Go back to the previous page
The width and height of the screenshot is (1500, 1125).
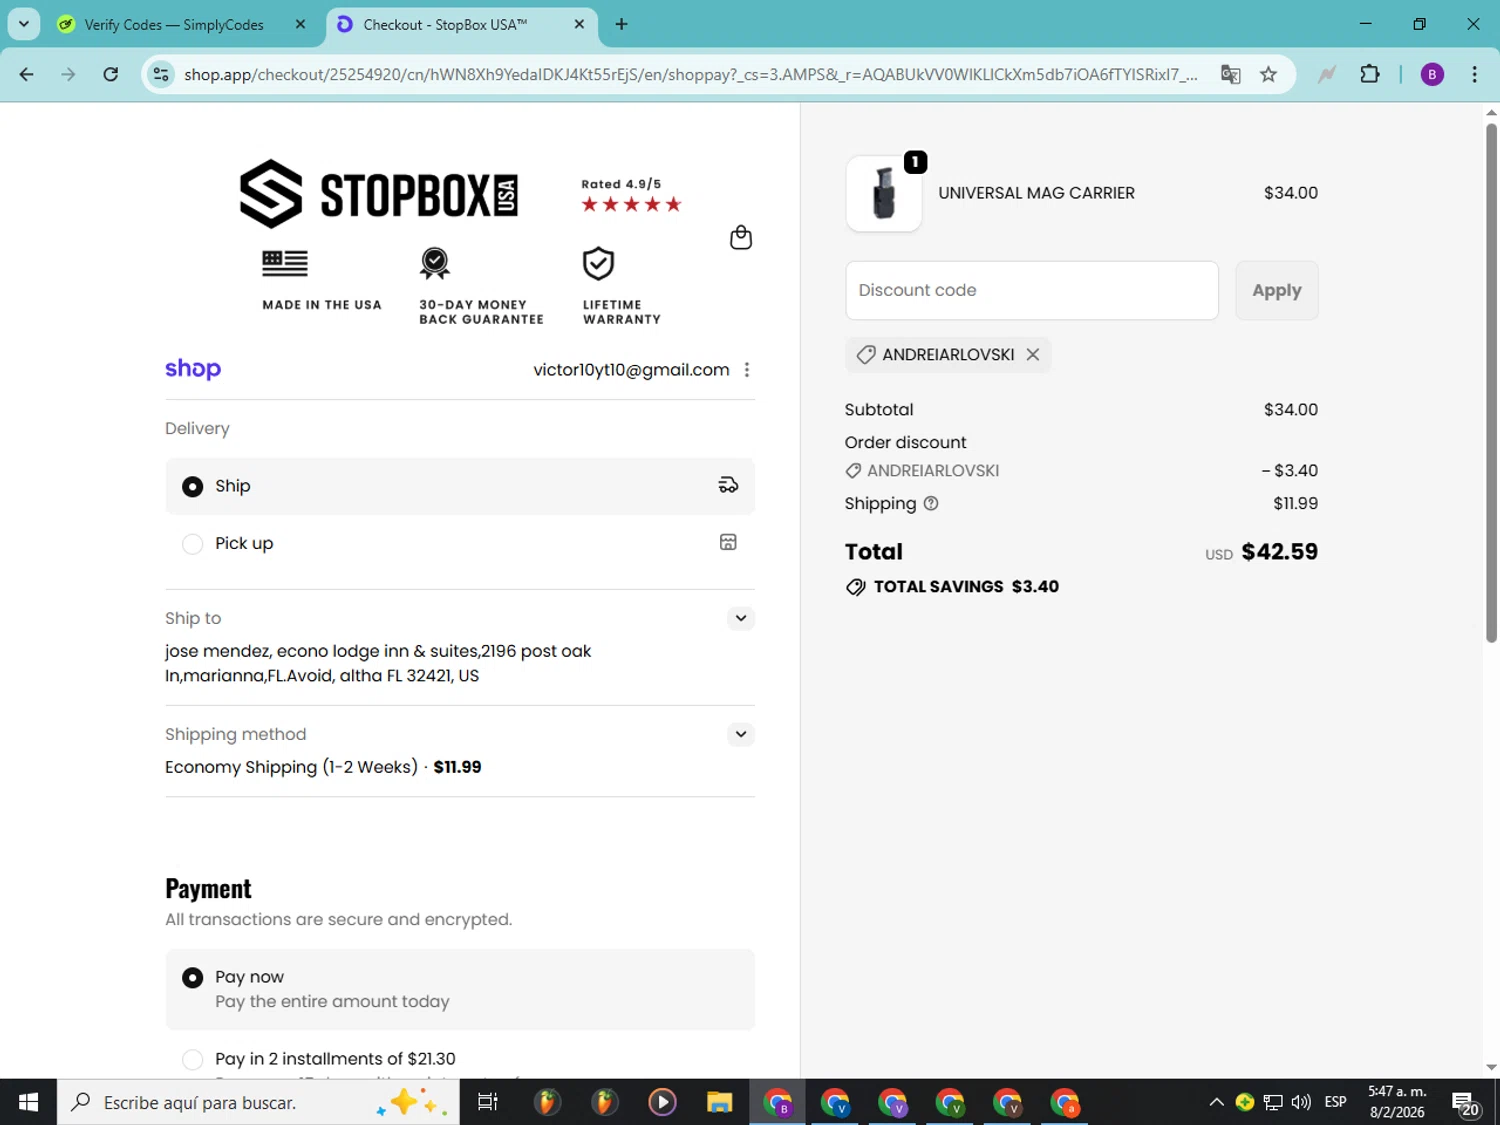(27, 74)
